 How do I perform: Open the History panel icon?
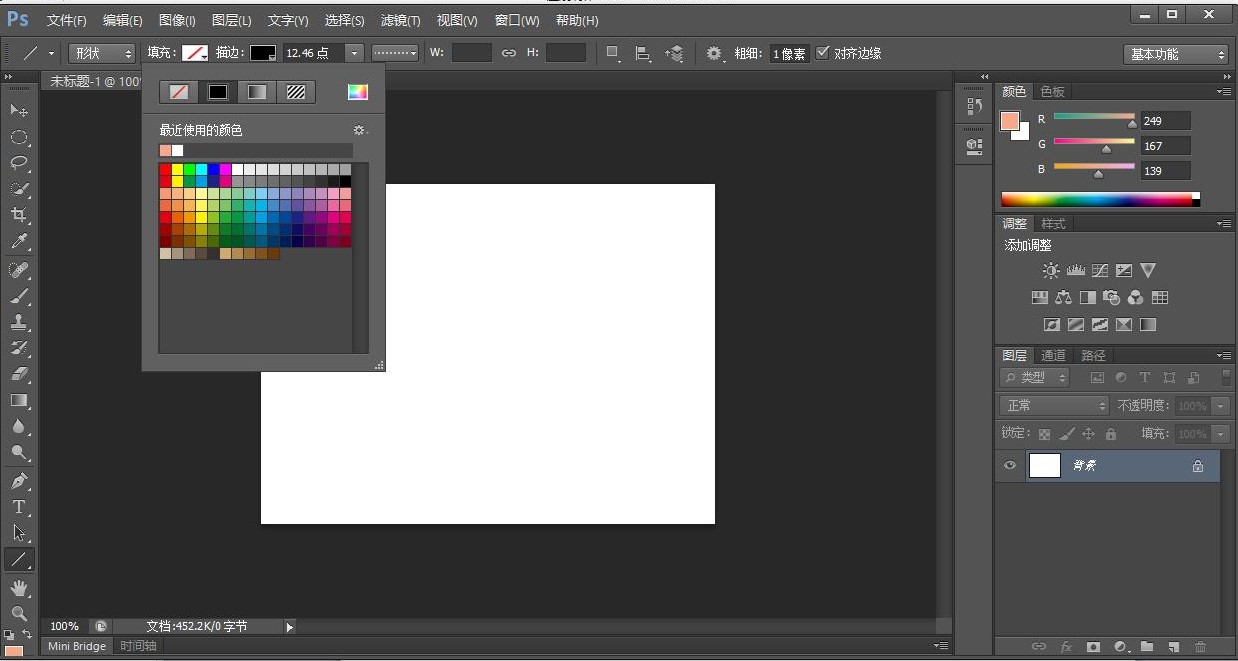point(974,106)
